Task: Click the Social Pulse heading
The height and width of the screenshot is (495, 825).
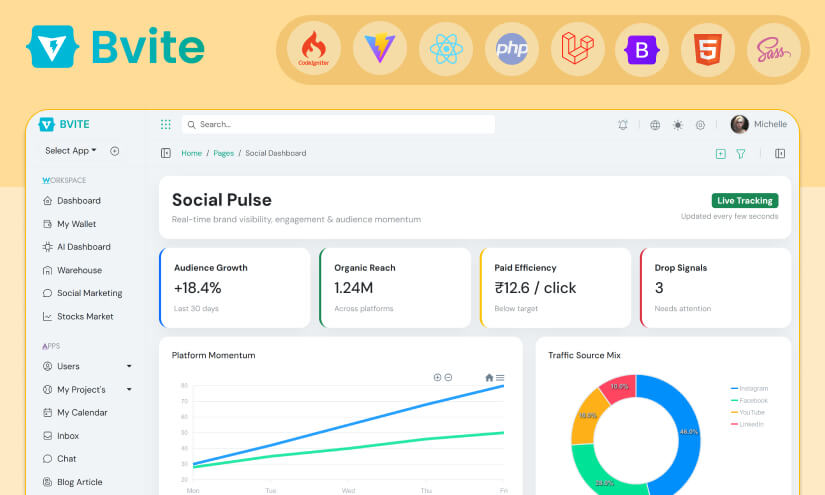Action: 222,200
